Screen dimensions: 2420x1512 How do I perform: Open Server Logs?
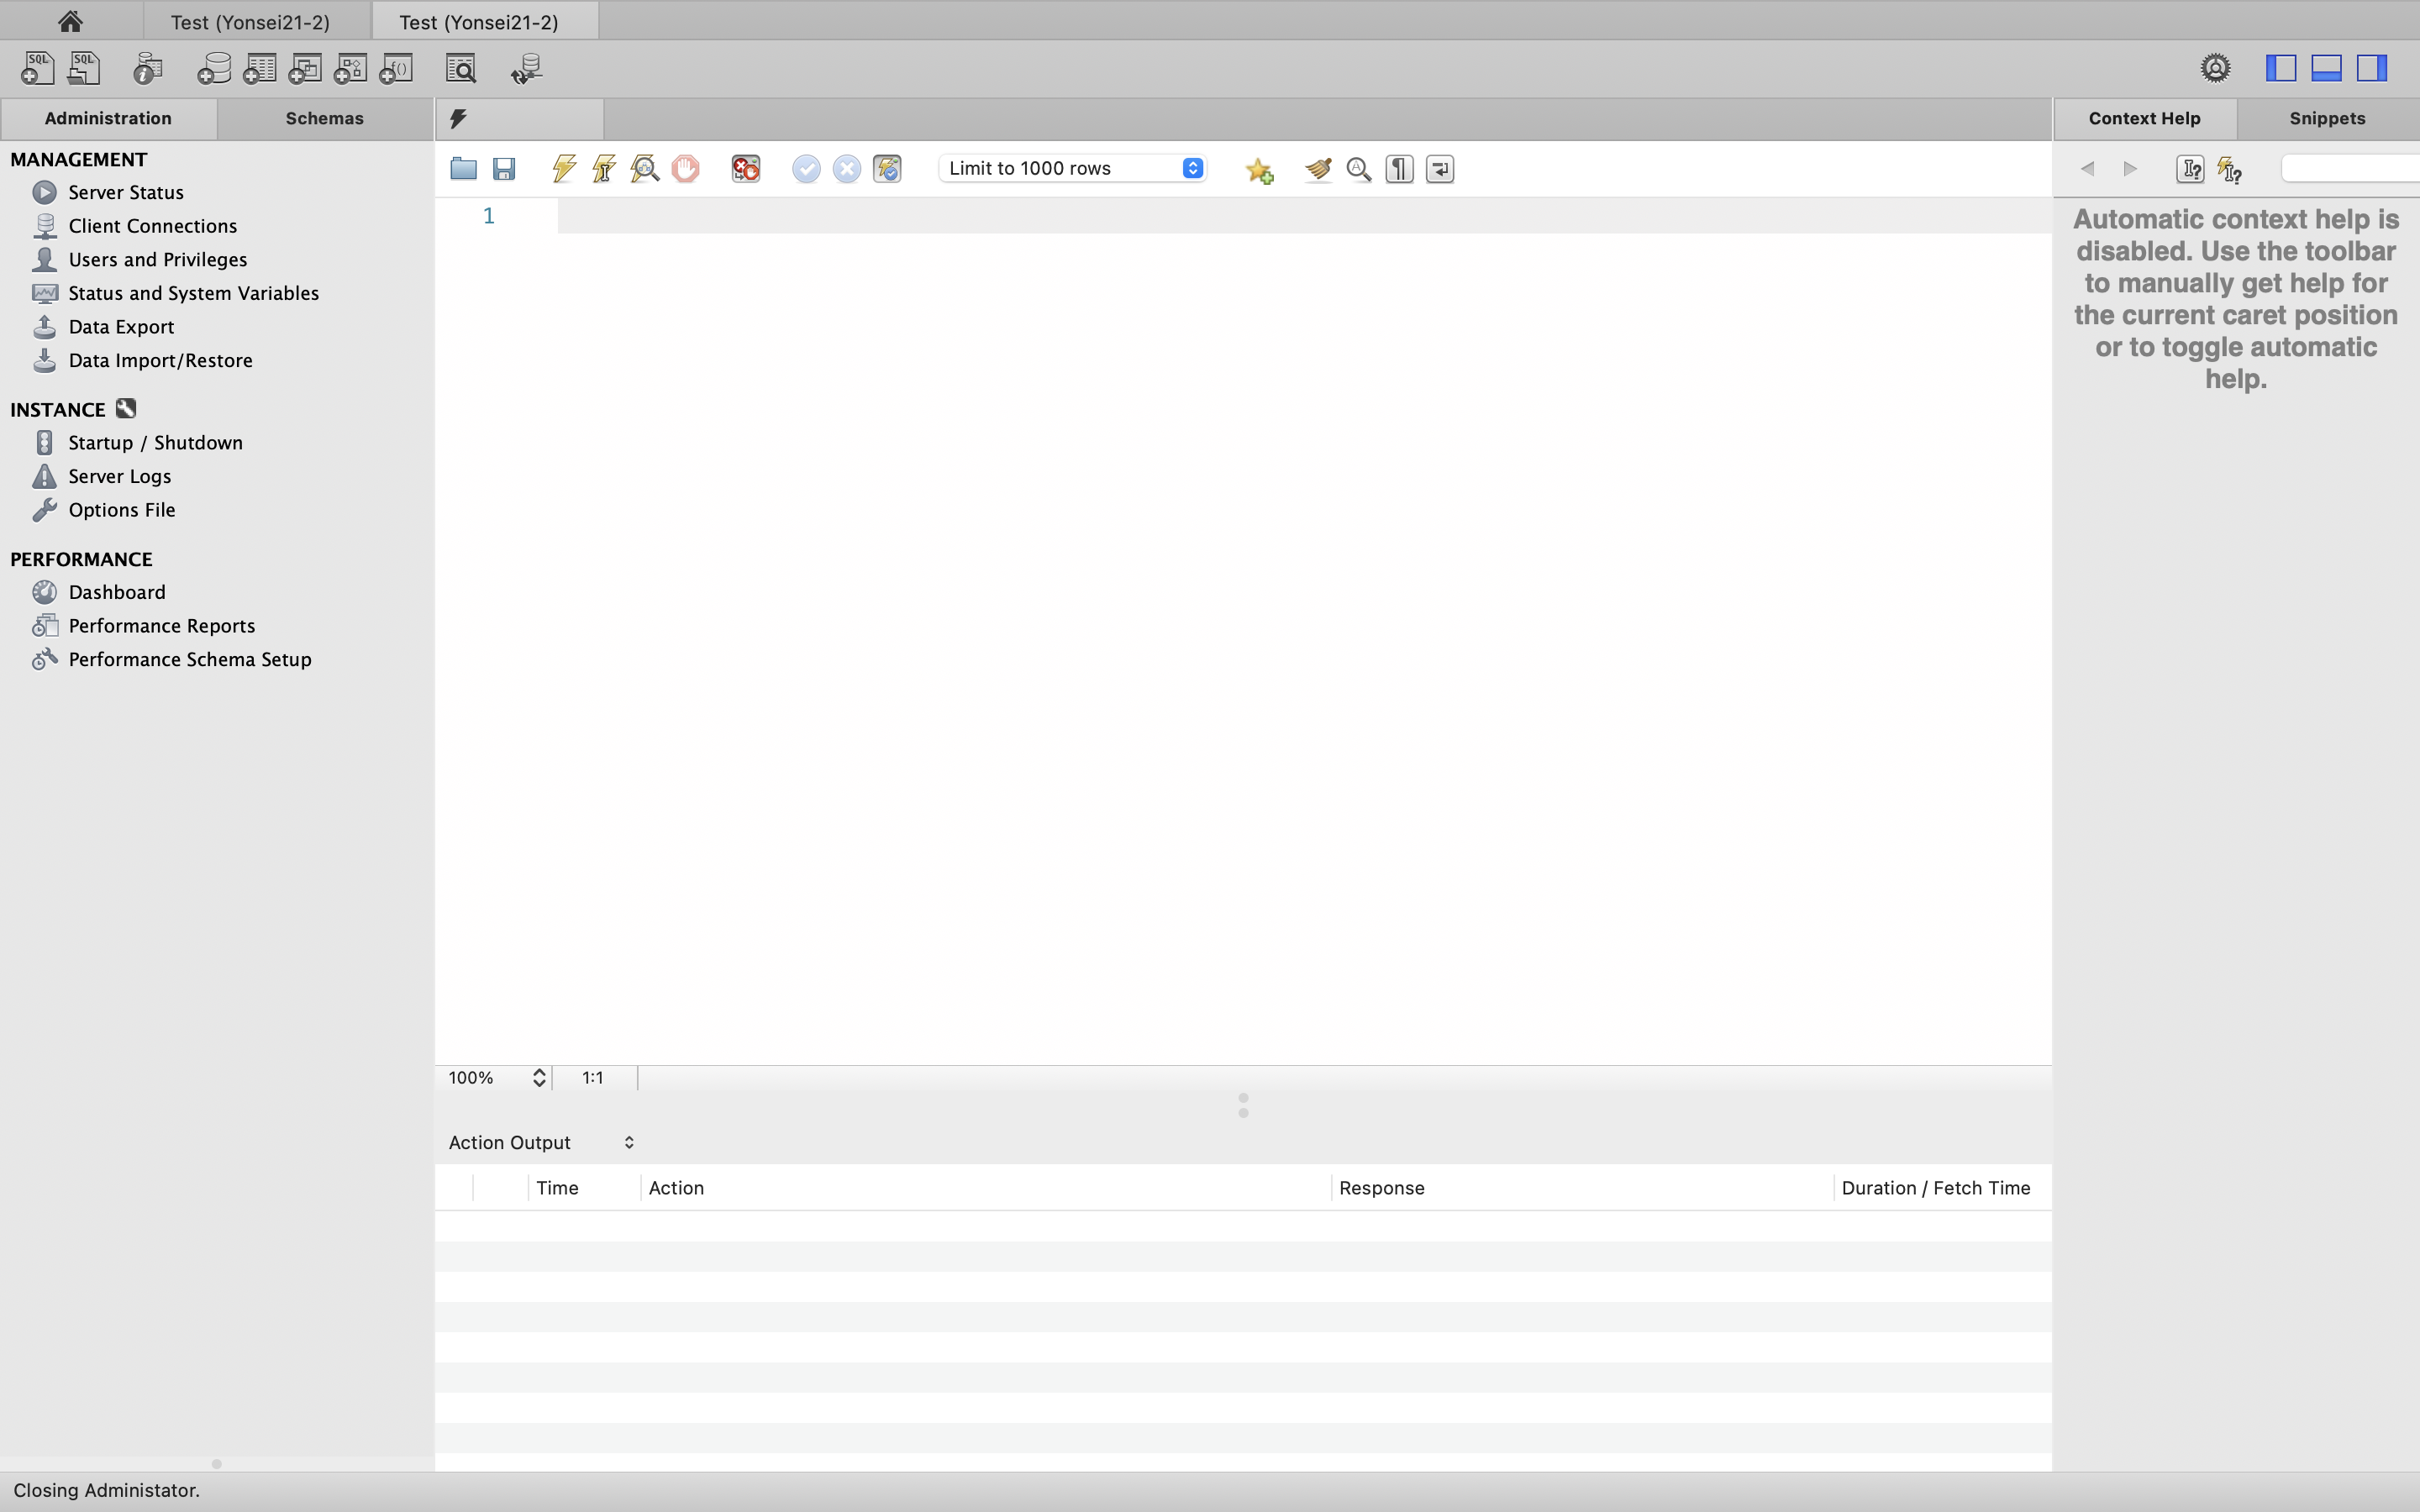pyautogui.click(x=120, y=476)
